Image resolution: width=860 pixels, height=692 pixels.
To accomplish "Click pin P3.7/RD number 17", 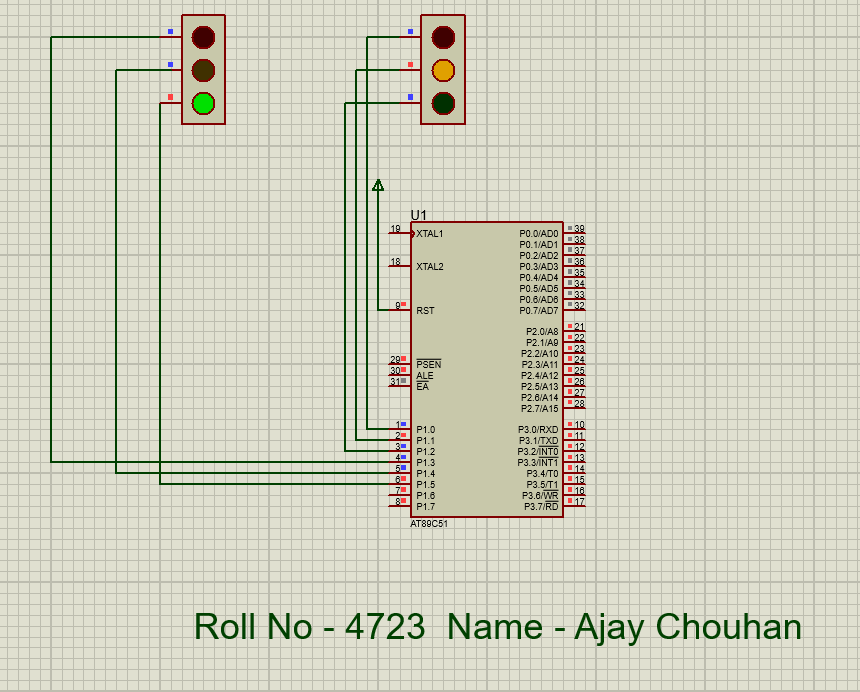I will (575, 505).
